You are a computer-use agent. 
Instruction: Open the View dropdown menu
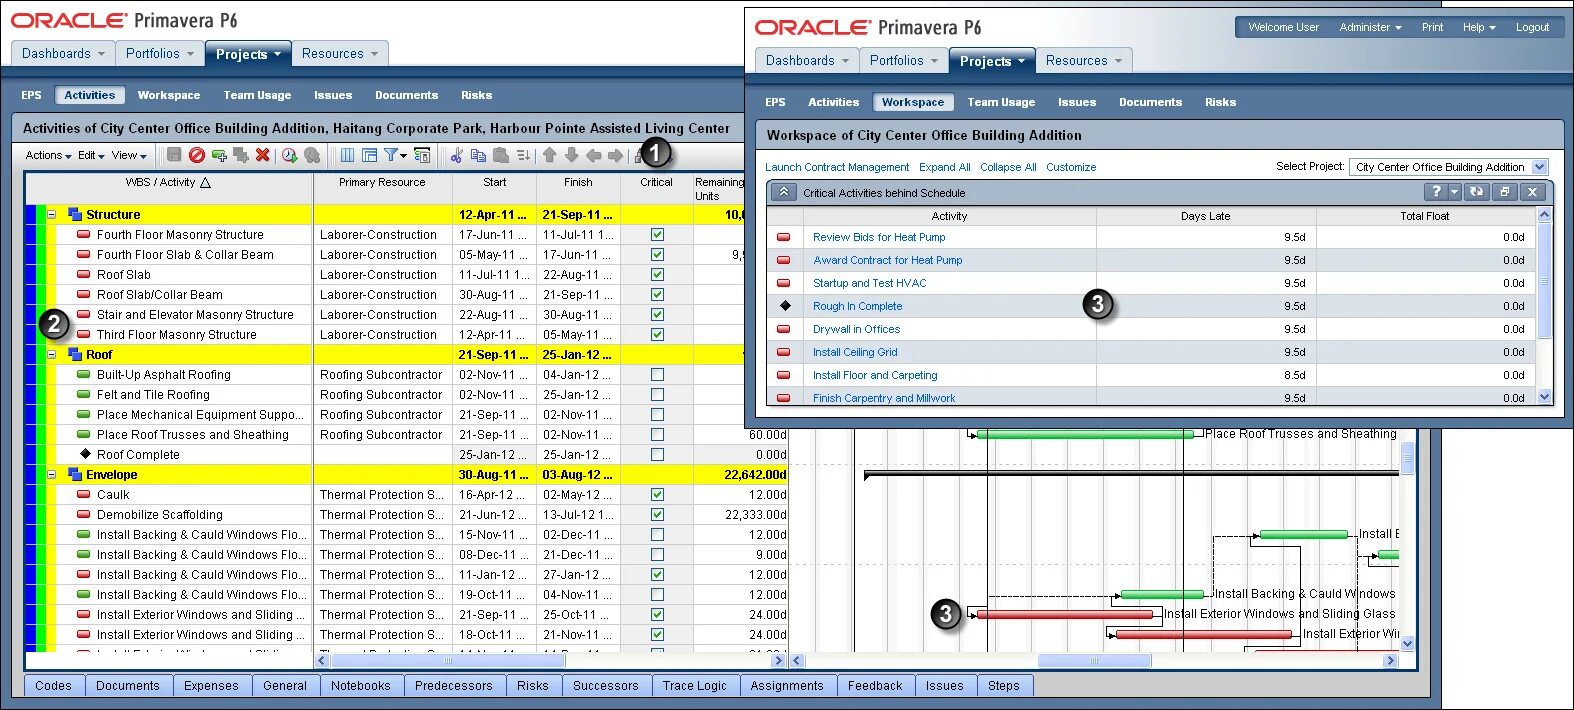coord(129,155)
